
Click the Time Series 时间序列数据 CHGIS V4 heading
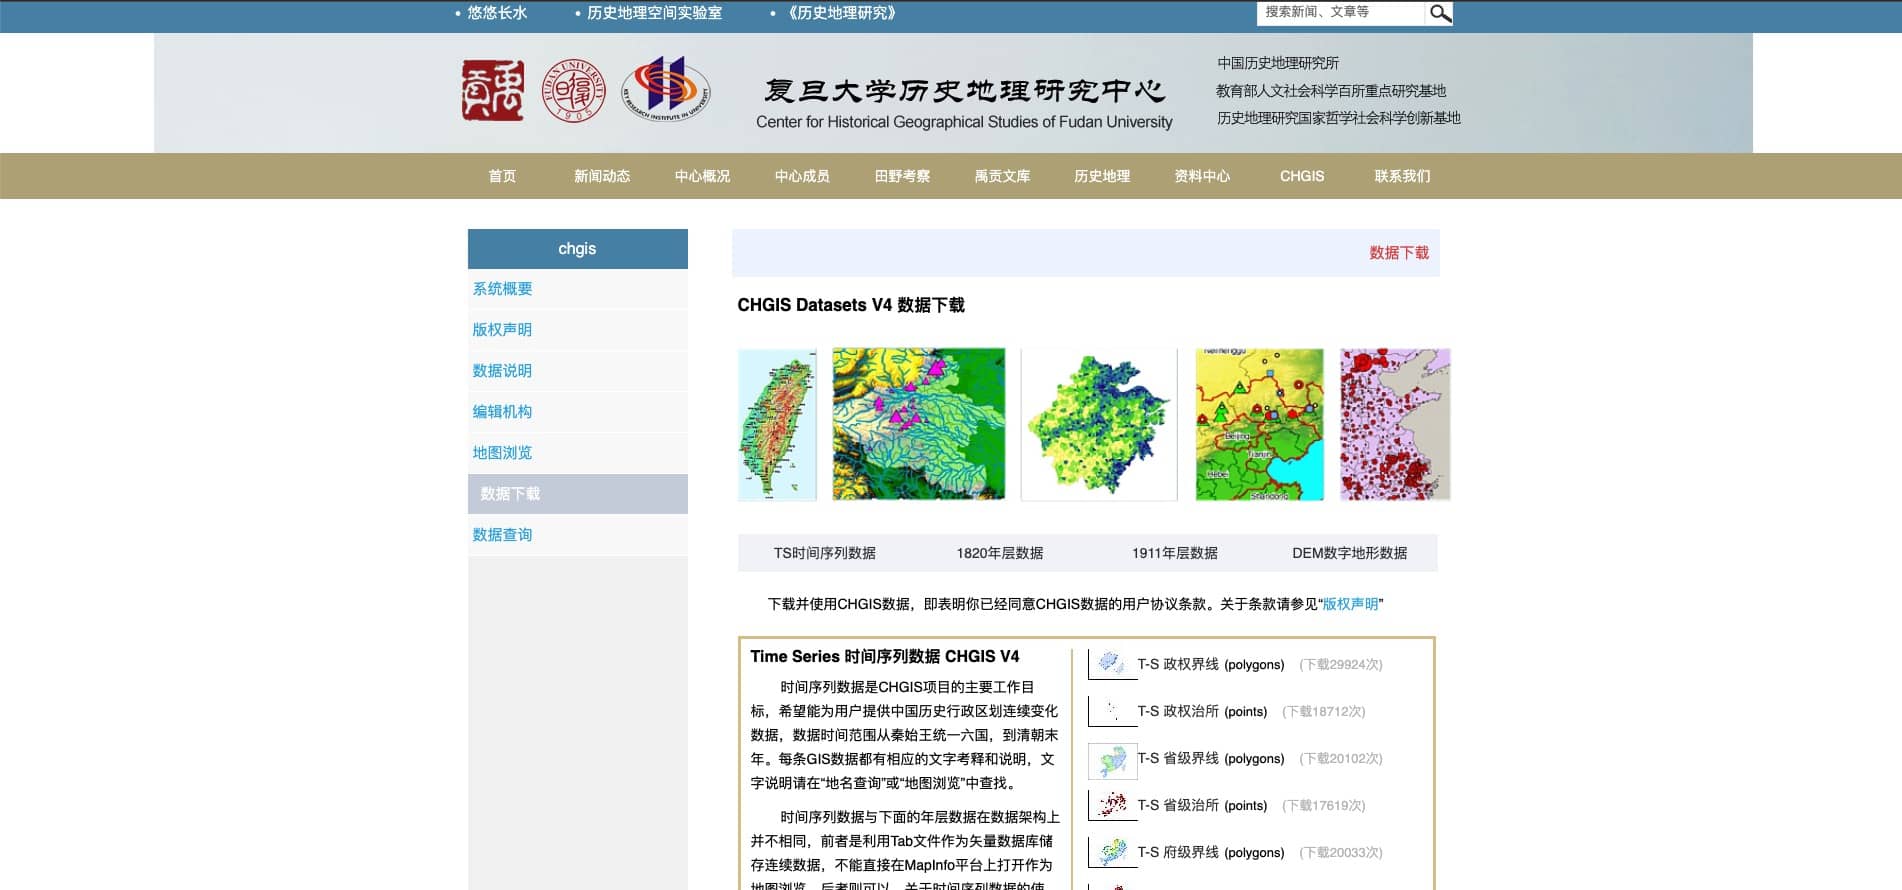tap(885, 657)
